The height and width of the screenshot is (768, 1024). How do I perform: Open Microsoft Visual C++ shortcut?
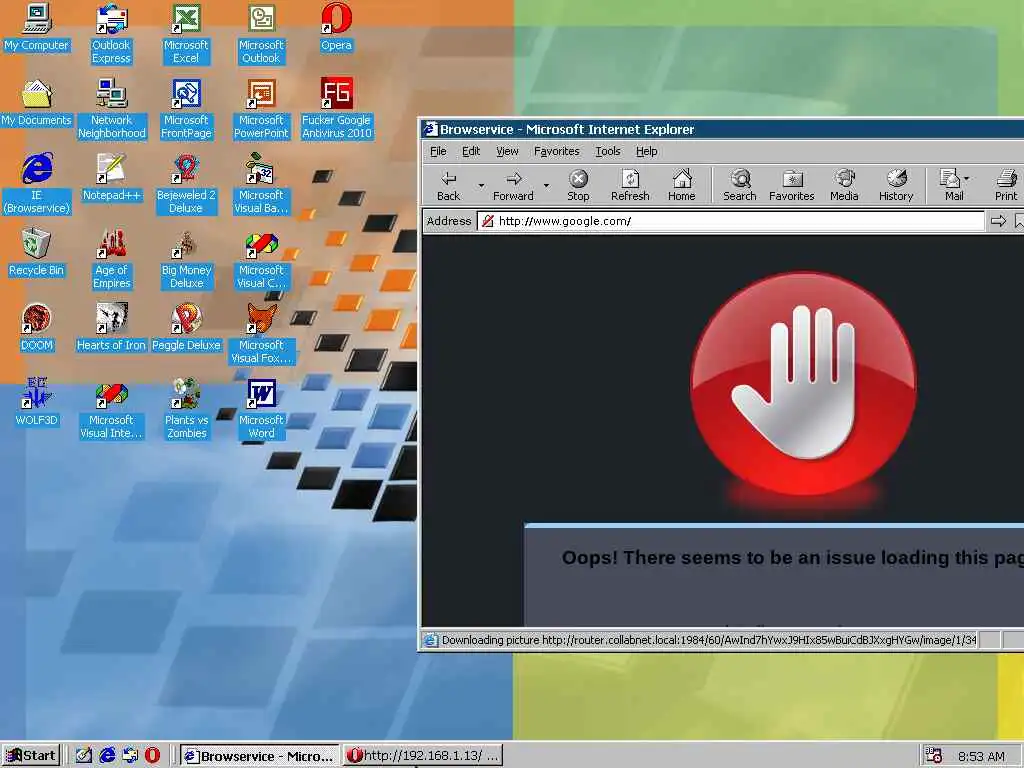pos(261,259)
